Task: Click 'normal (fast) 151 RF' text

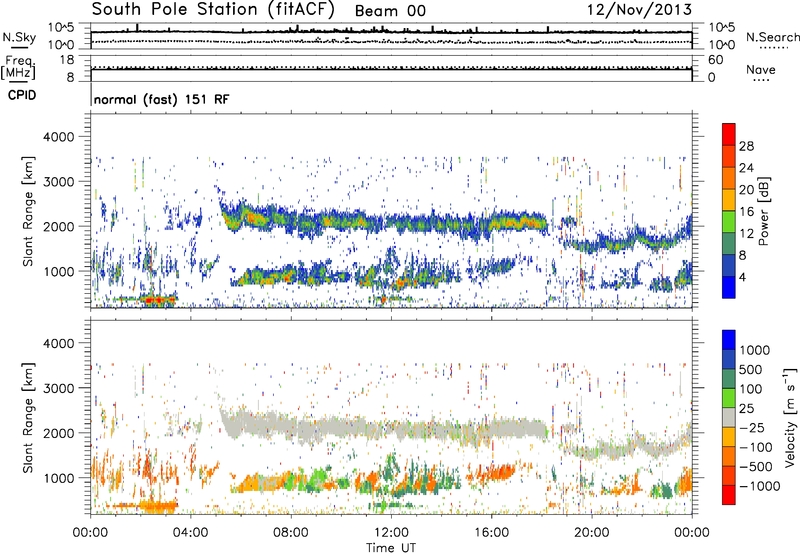Action: click(161, 99)
